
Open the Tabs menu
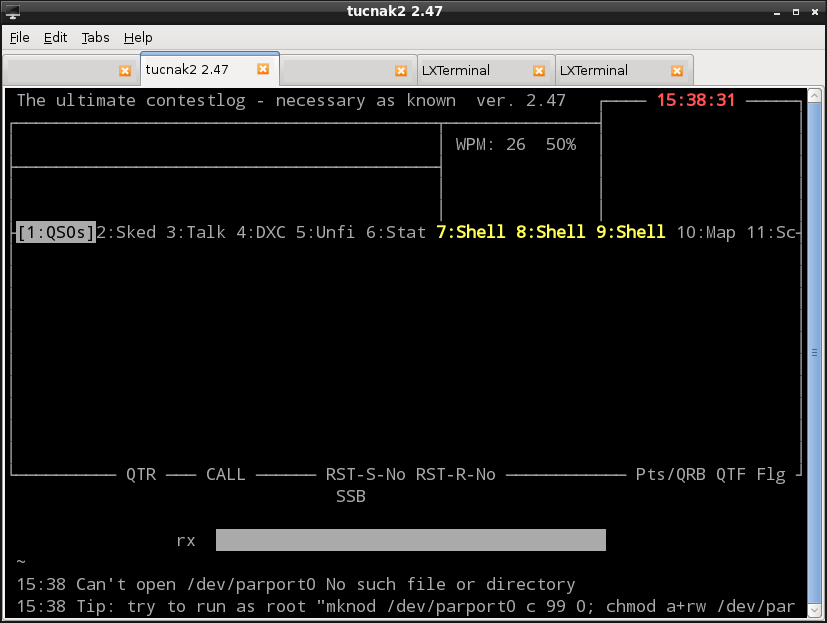click(x=95, y=37)
